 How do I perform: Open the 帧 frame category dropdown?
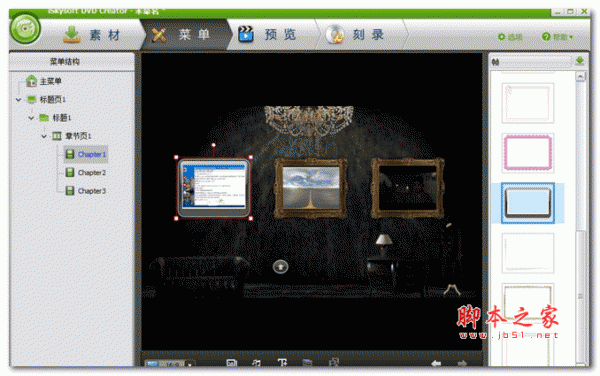pyautogui.click(x=531, y=62)
